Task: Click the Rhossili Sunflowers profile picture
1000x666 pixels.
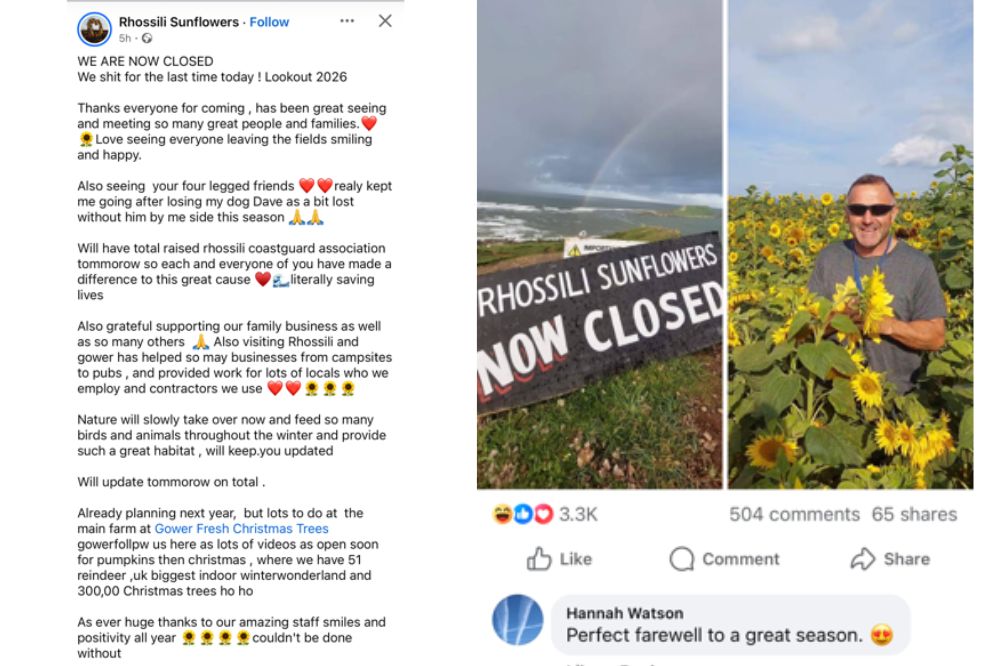Action: tap(94, 29)
